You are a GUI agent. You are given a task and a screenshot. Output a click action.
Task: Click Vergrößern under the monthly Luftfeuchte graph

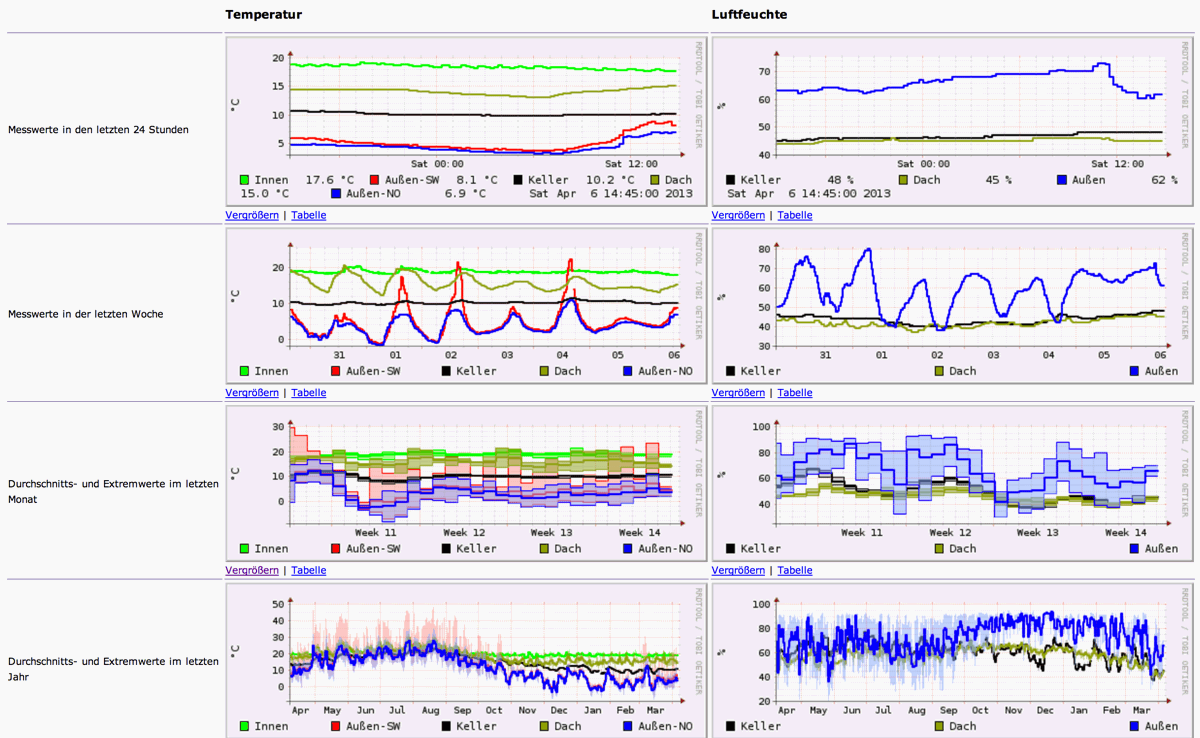(x=738, y=570)
